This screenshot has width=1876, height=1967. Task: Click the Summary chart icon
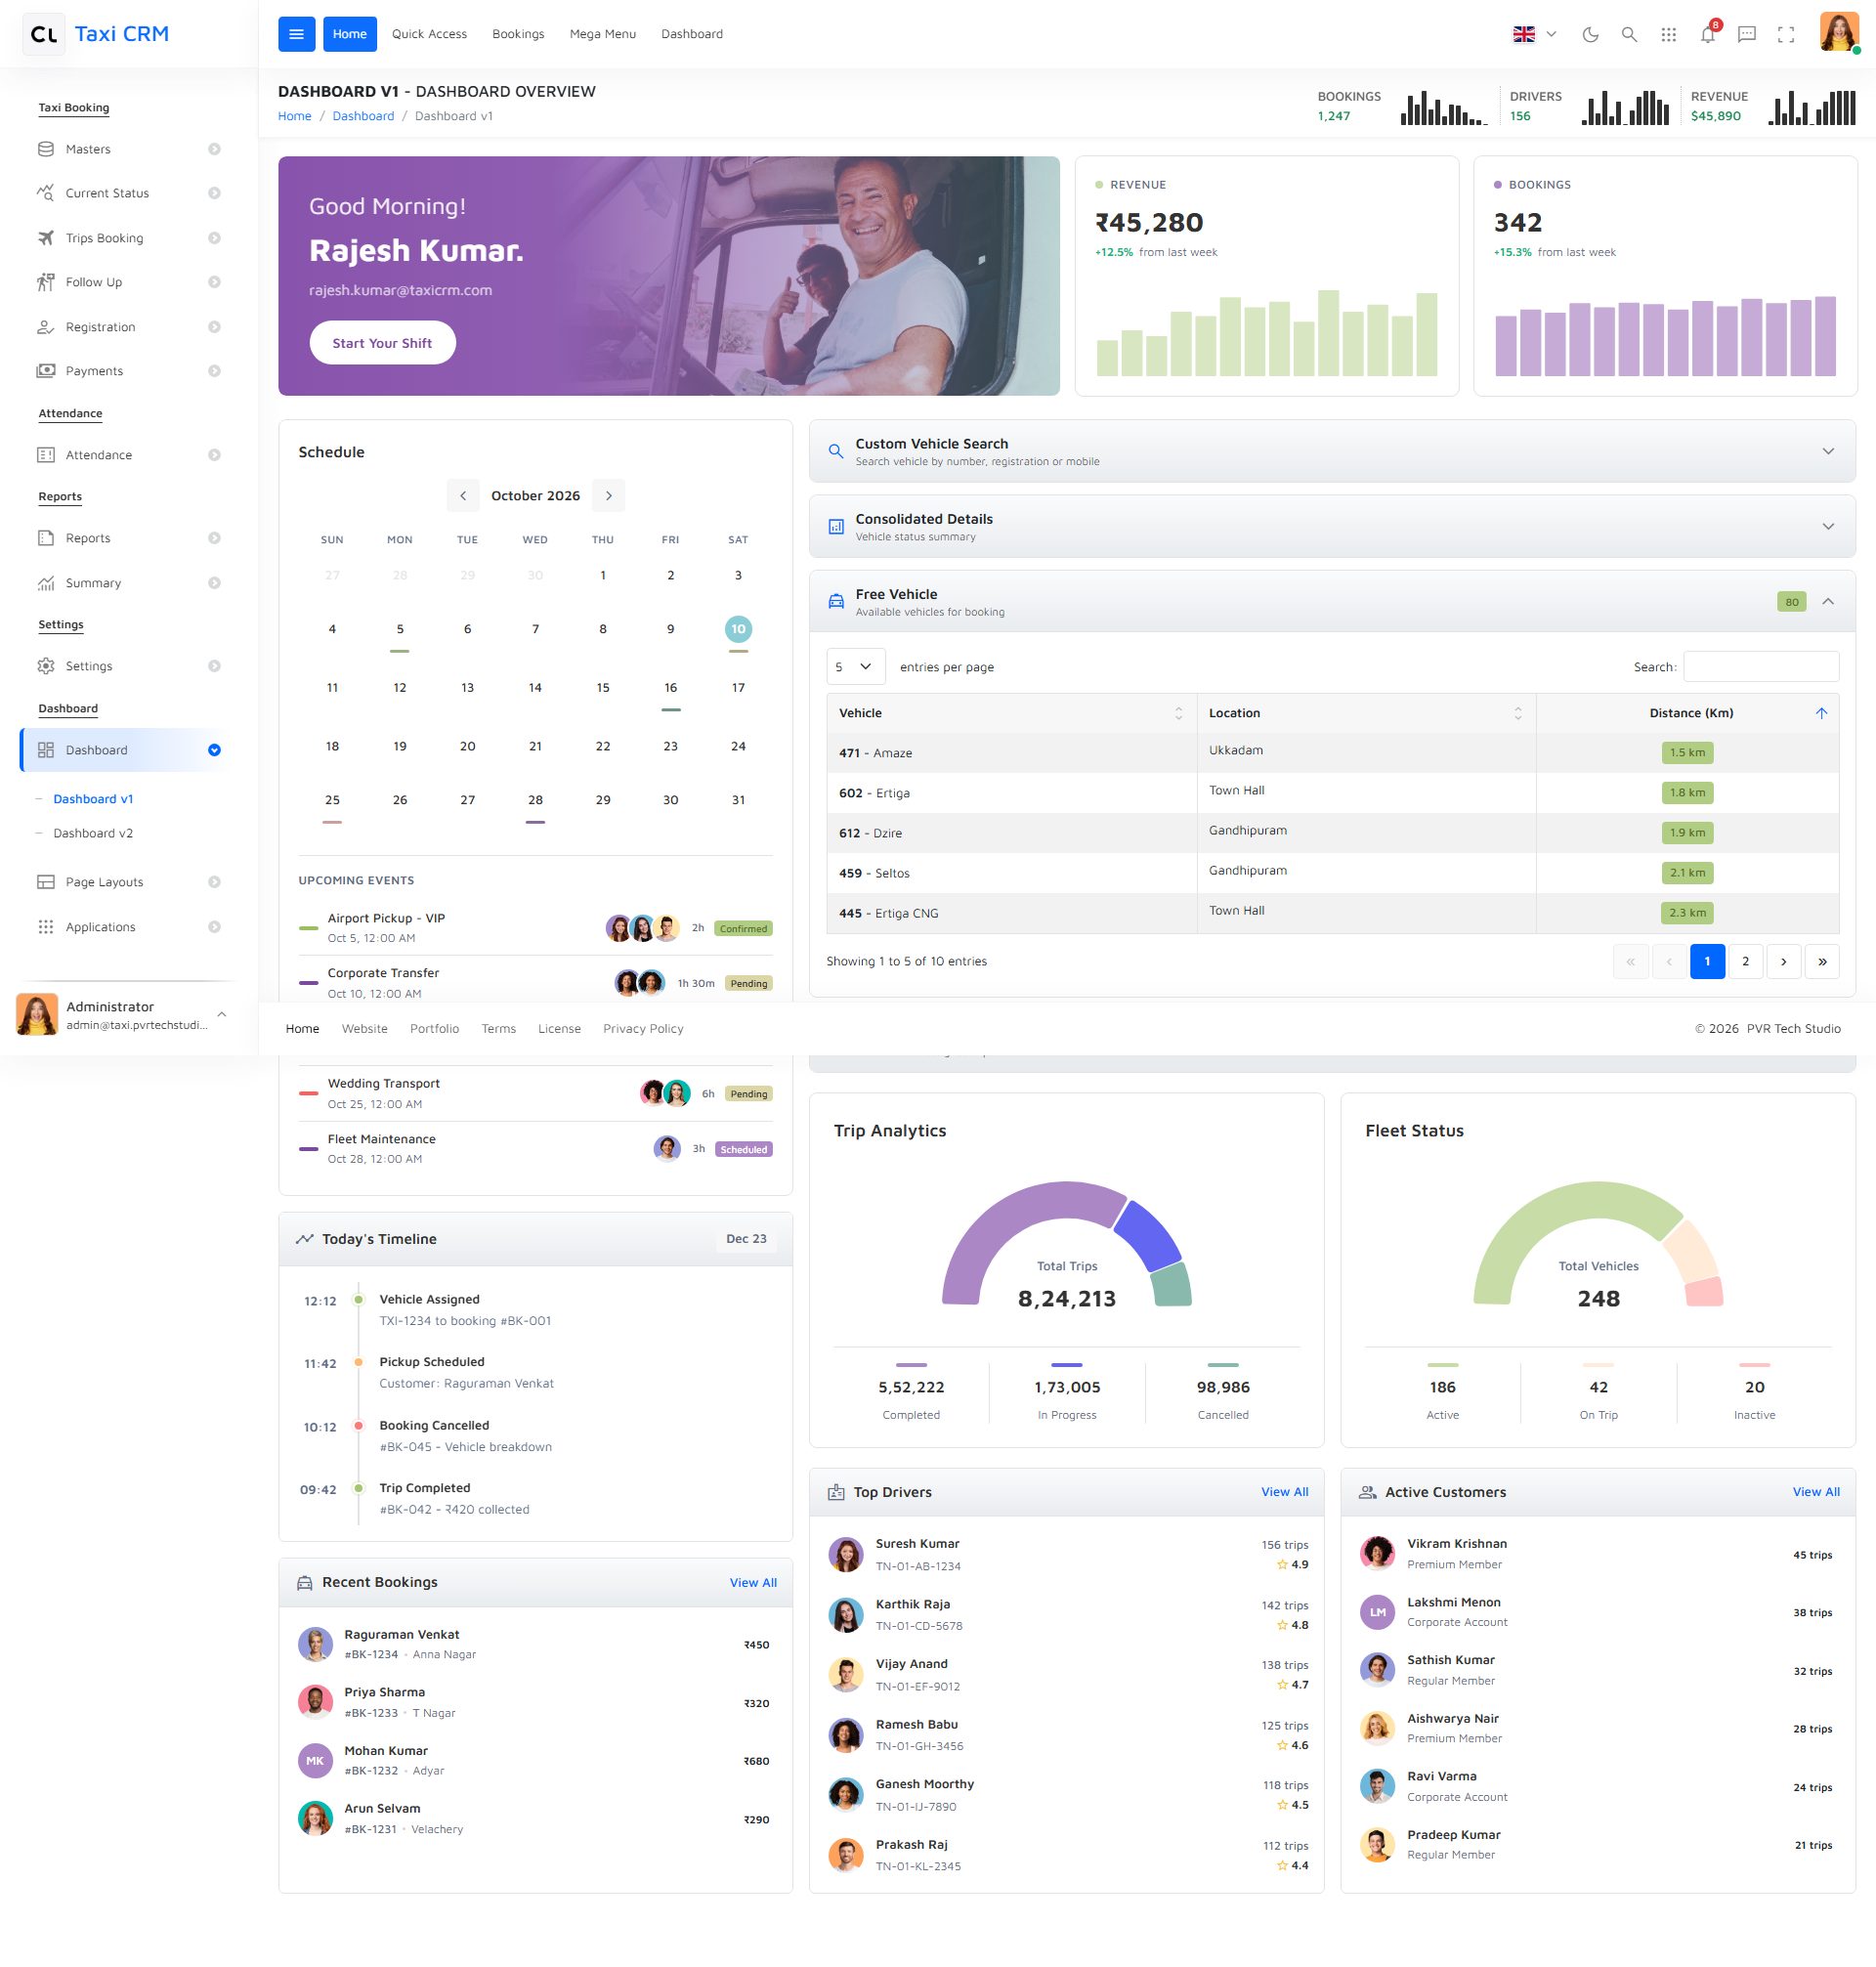point(46,583)
